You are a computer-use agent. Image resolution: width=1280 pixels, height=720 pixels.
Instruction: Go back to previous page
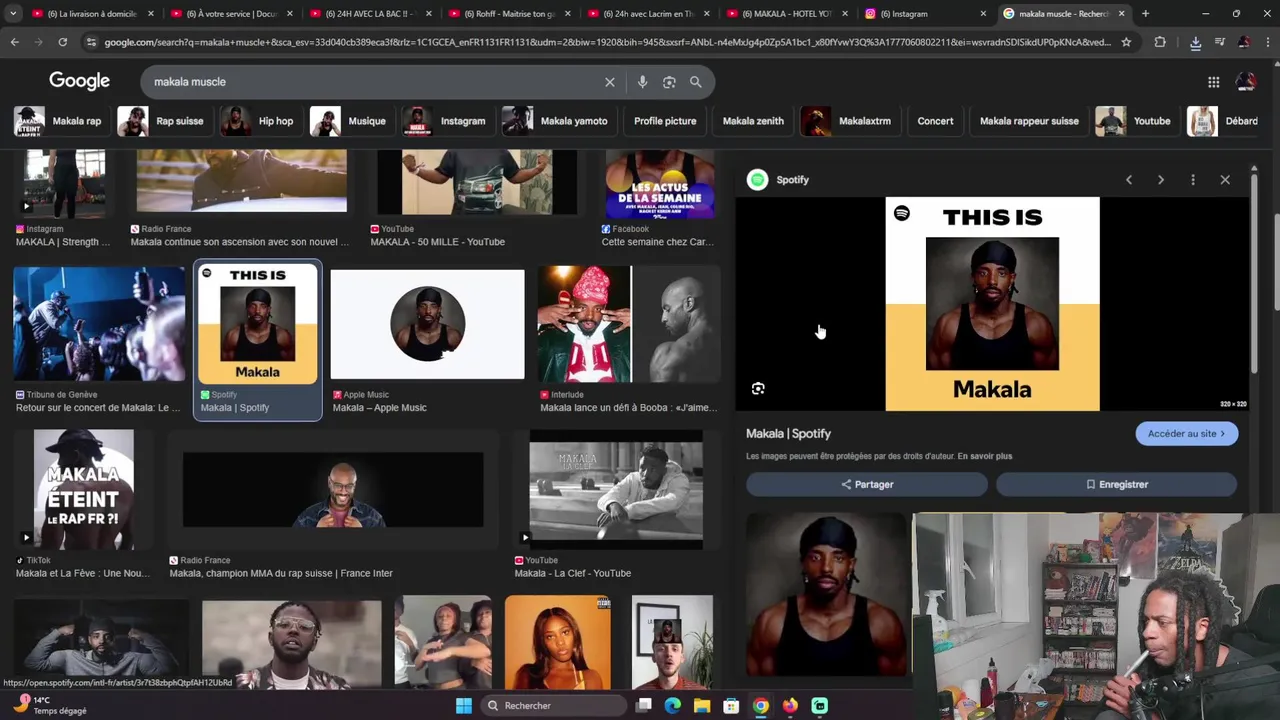[x=14, y=42]
